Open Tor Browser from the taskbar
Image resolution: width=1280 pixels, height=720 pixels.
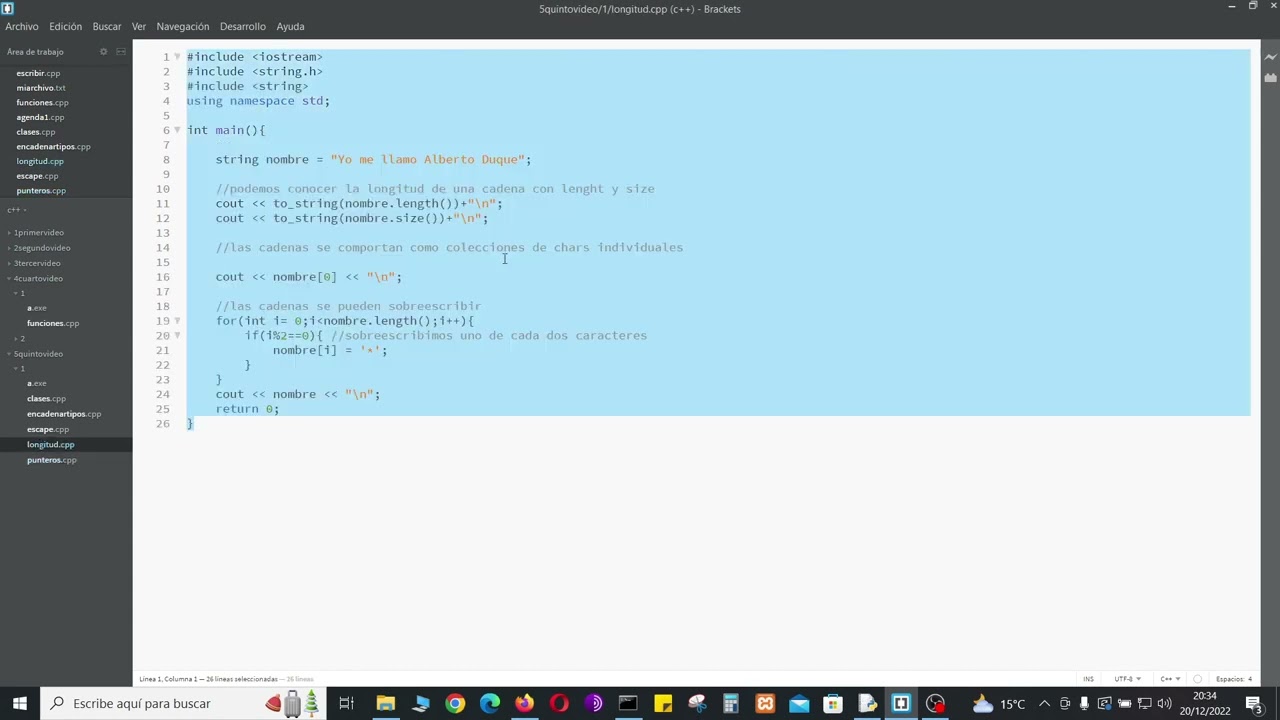594,703
